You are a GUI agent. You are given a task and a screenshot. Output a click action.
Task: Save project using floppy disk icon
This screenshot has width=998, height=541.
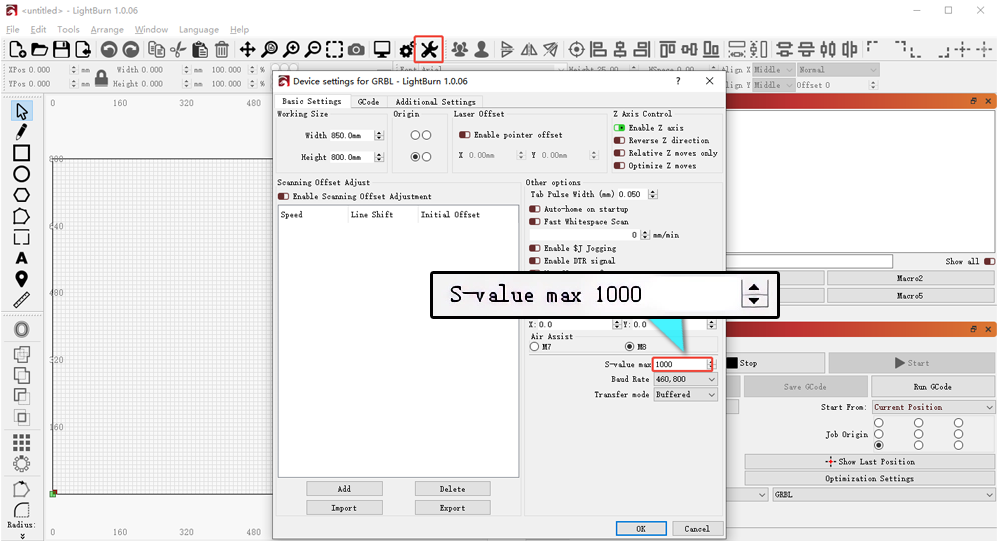tap(61, 50)
